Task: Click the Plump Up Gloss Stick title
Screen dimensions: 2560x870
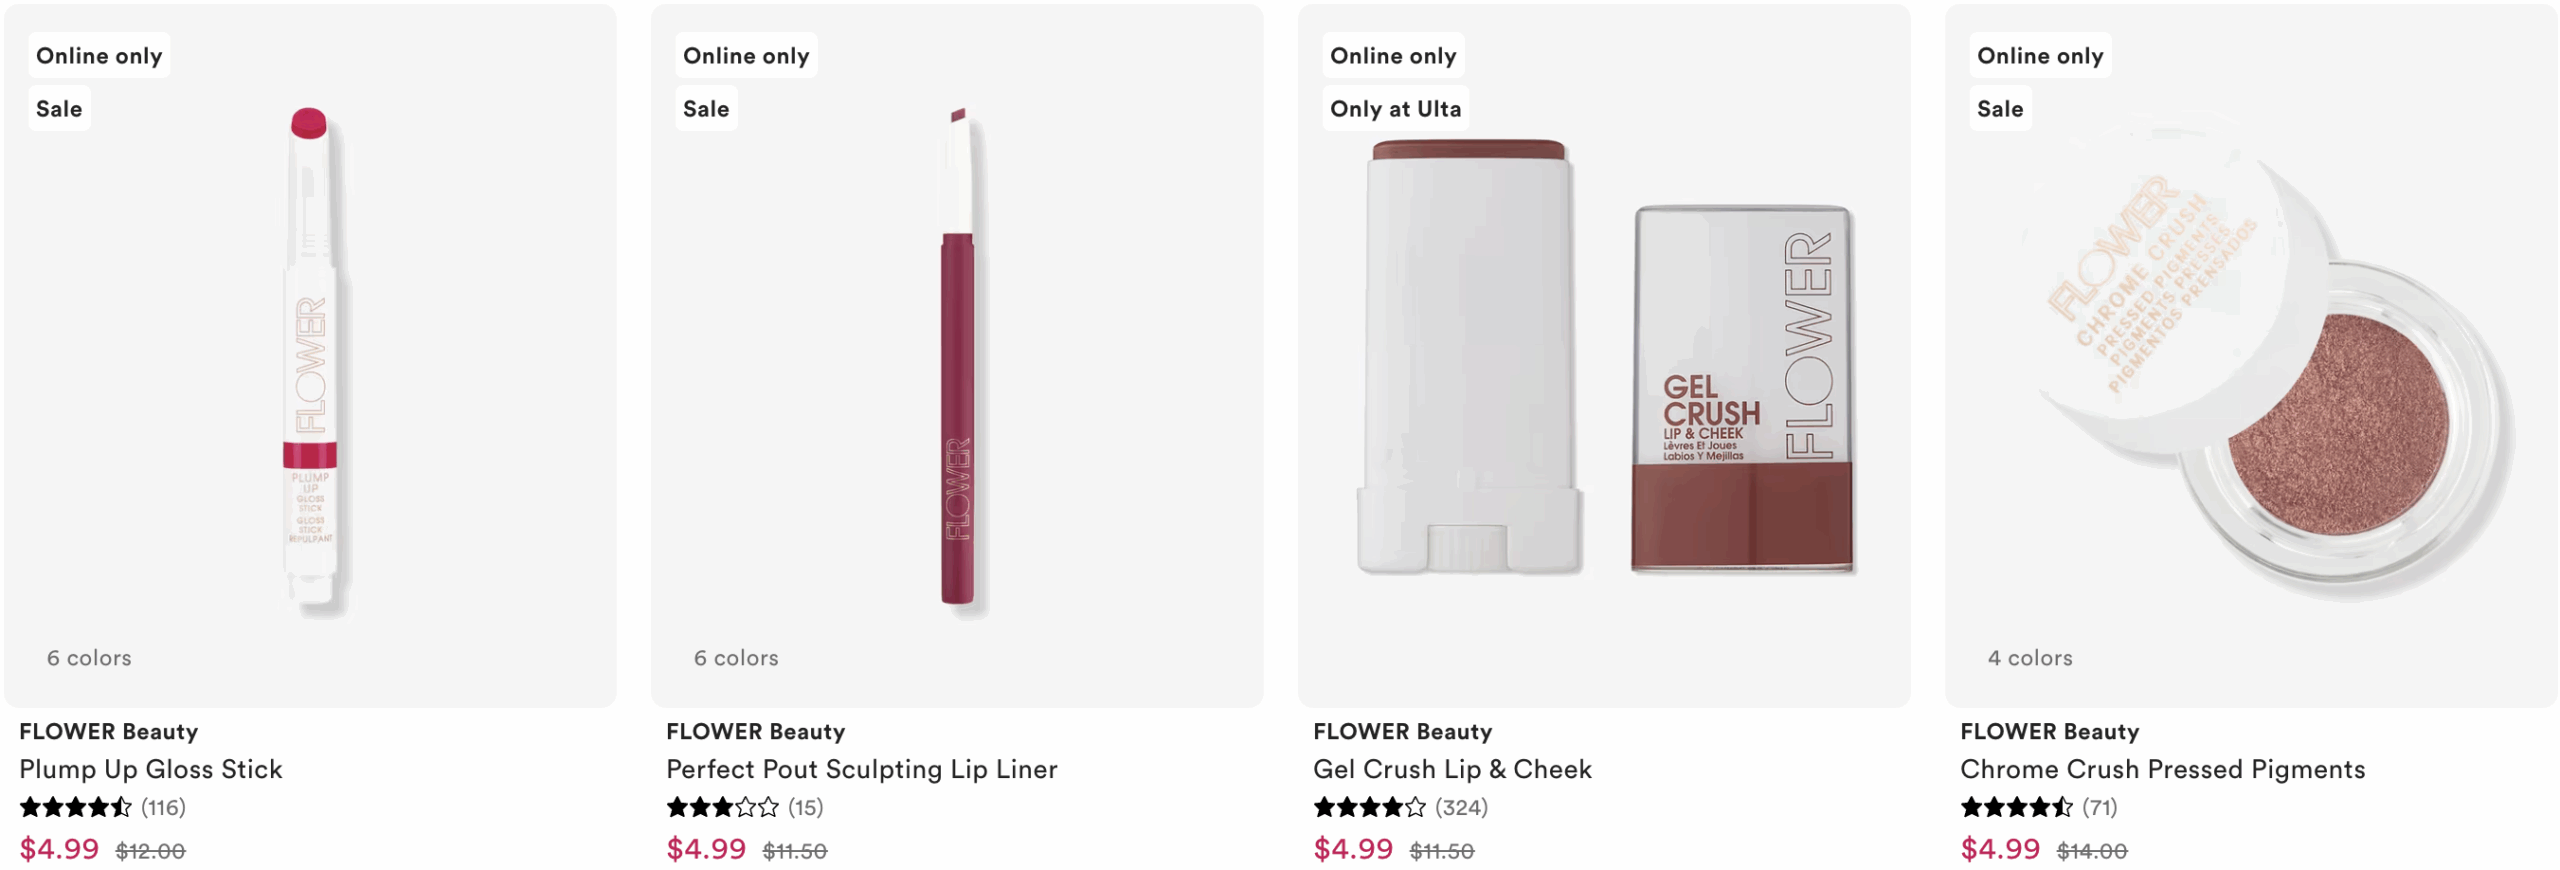Action: point(151,769)
